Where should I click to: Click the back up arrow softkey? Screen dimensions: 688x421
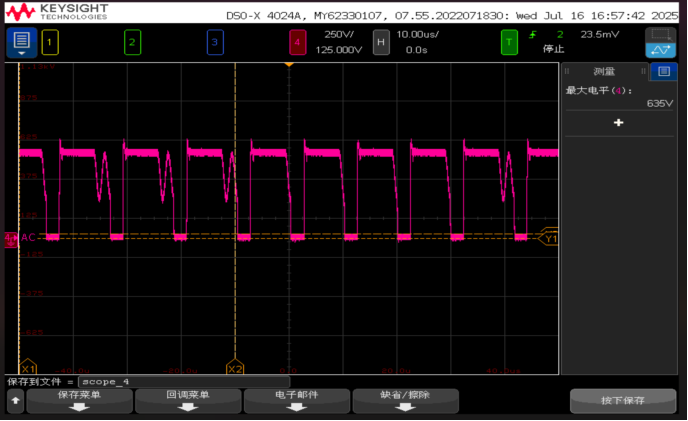pos(15,401)
